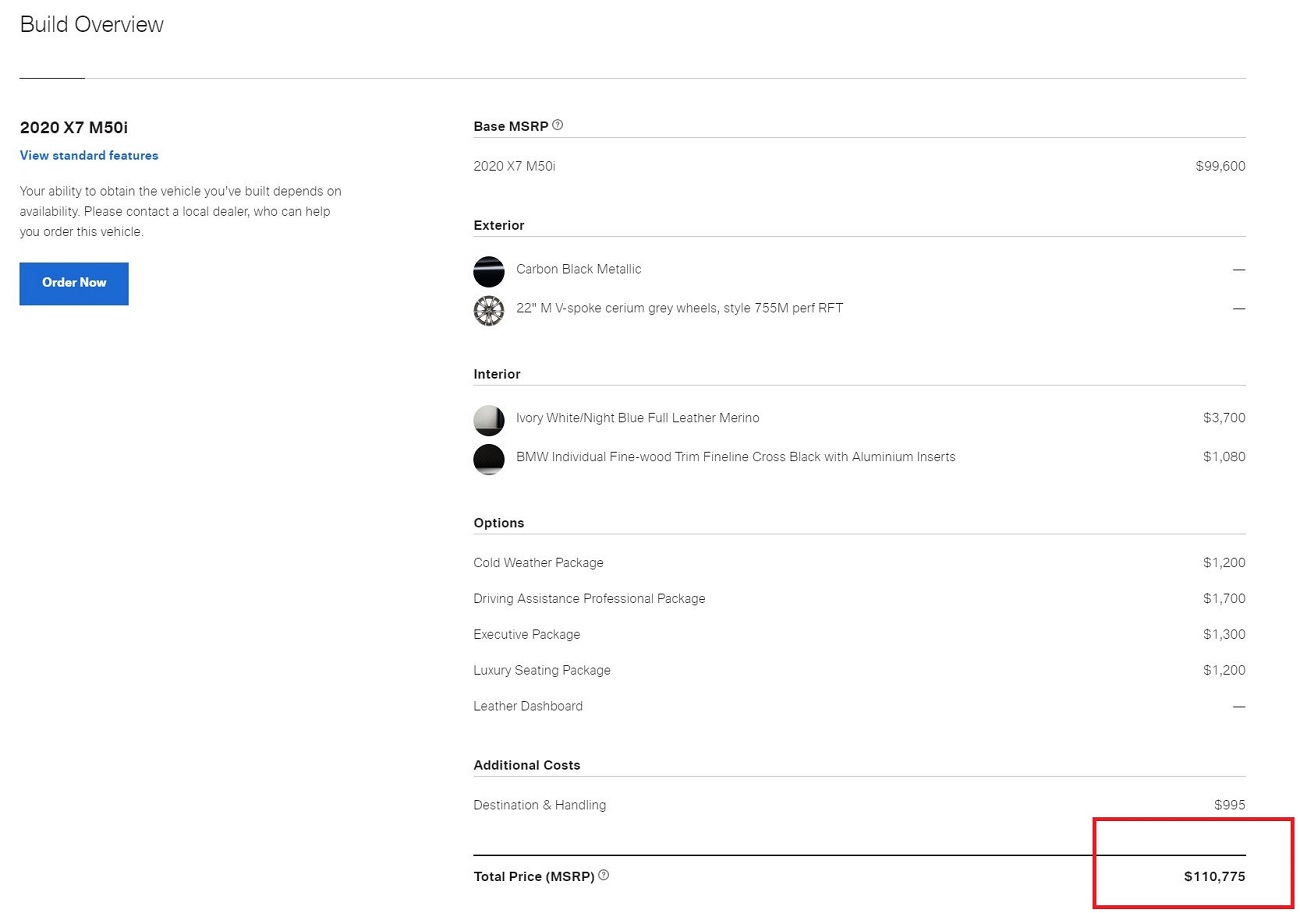Open the View standard features link

[89, 155]
